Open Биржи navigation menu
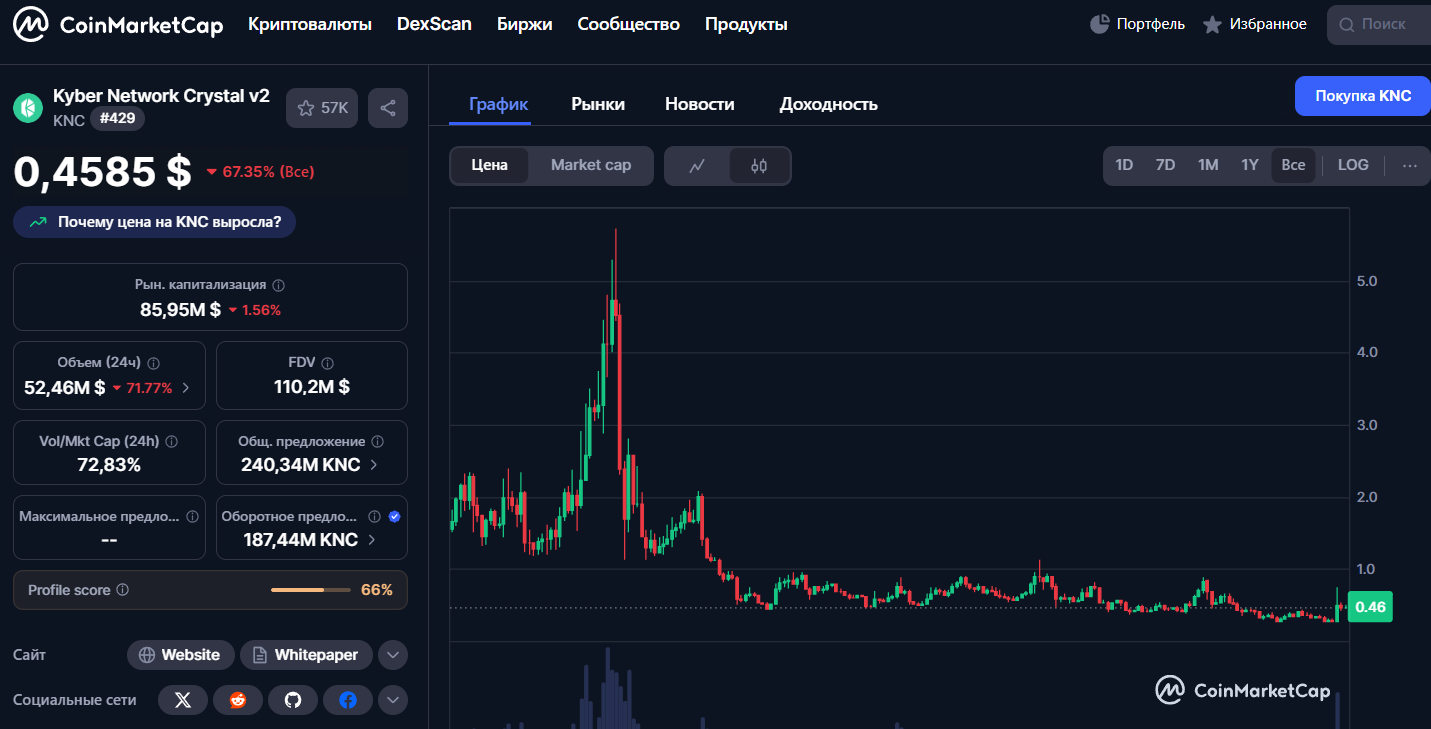 (524, 24)
